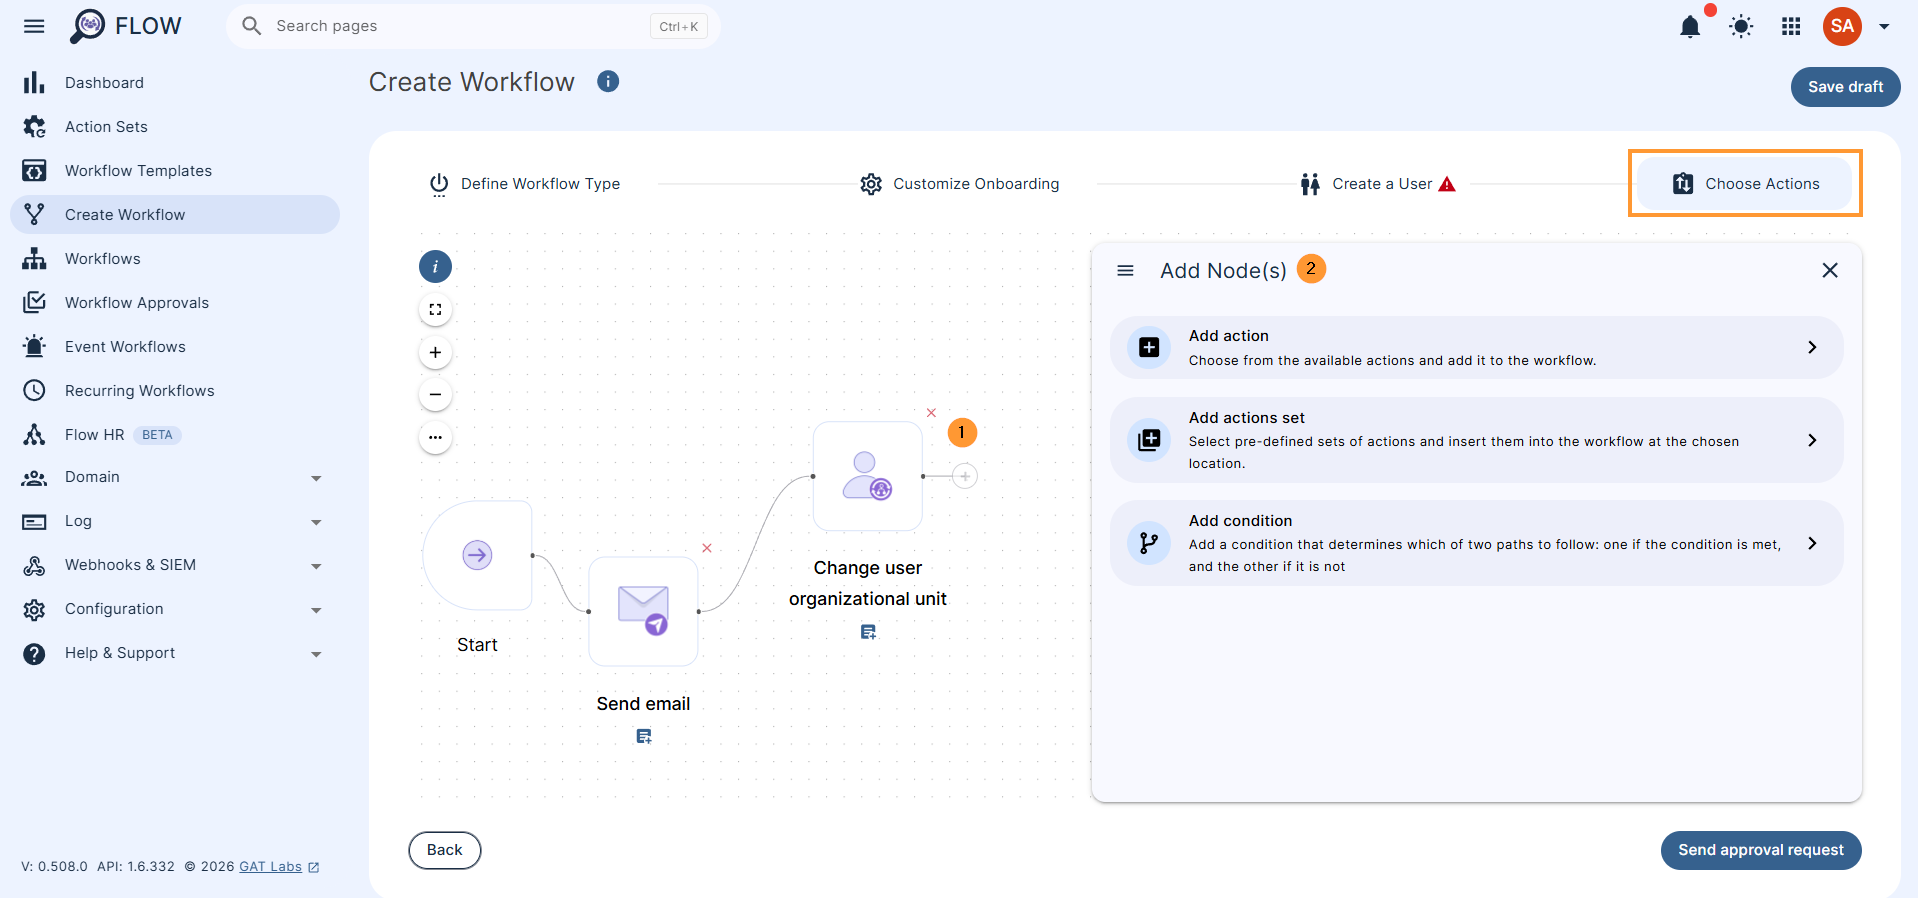The width and height of the screenshot is (1918, 898).
Task: Choose the Add condition option
Action: [1476, 543]
